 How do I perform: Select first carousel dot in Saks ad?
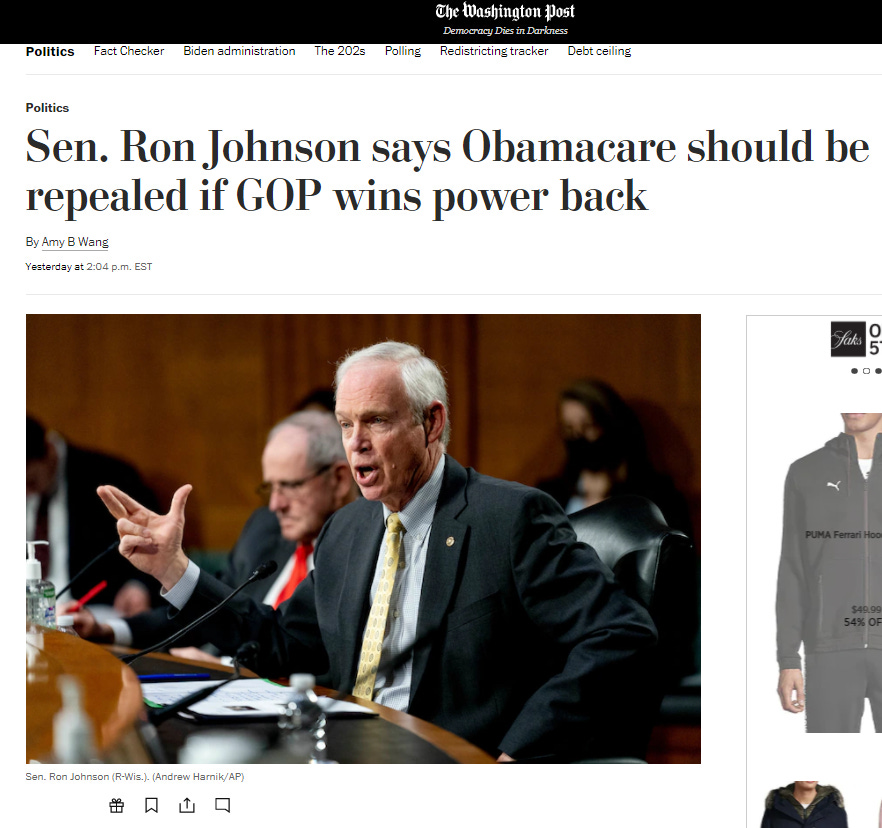854,371
